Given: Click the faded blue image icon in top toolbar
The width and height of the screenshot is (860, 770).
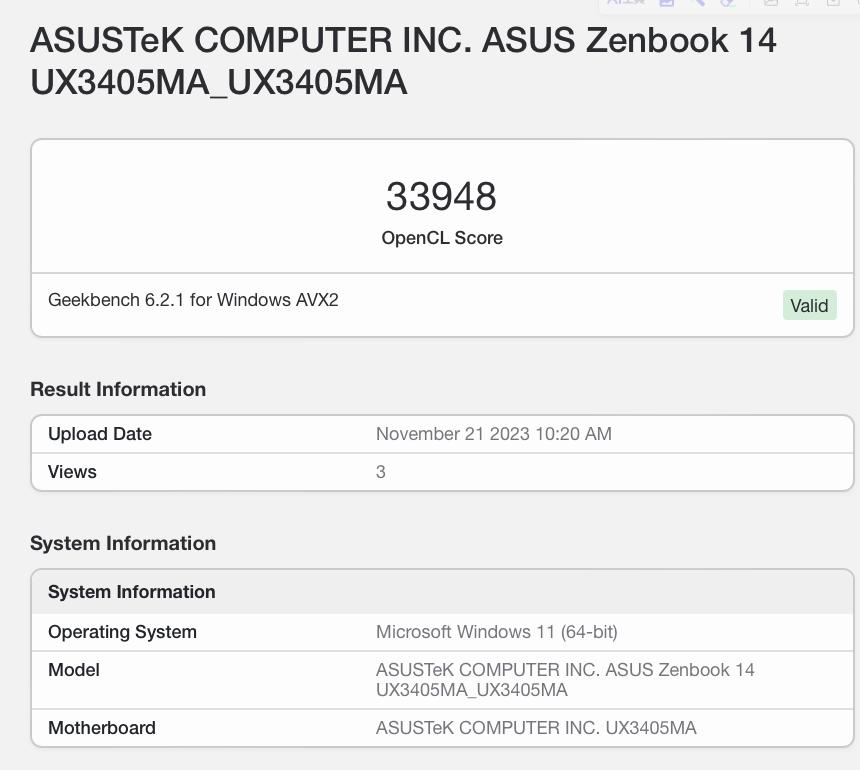Looking at the screenshot, I should pyautogui.click(x=666, y=3).
